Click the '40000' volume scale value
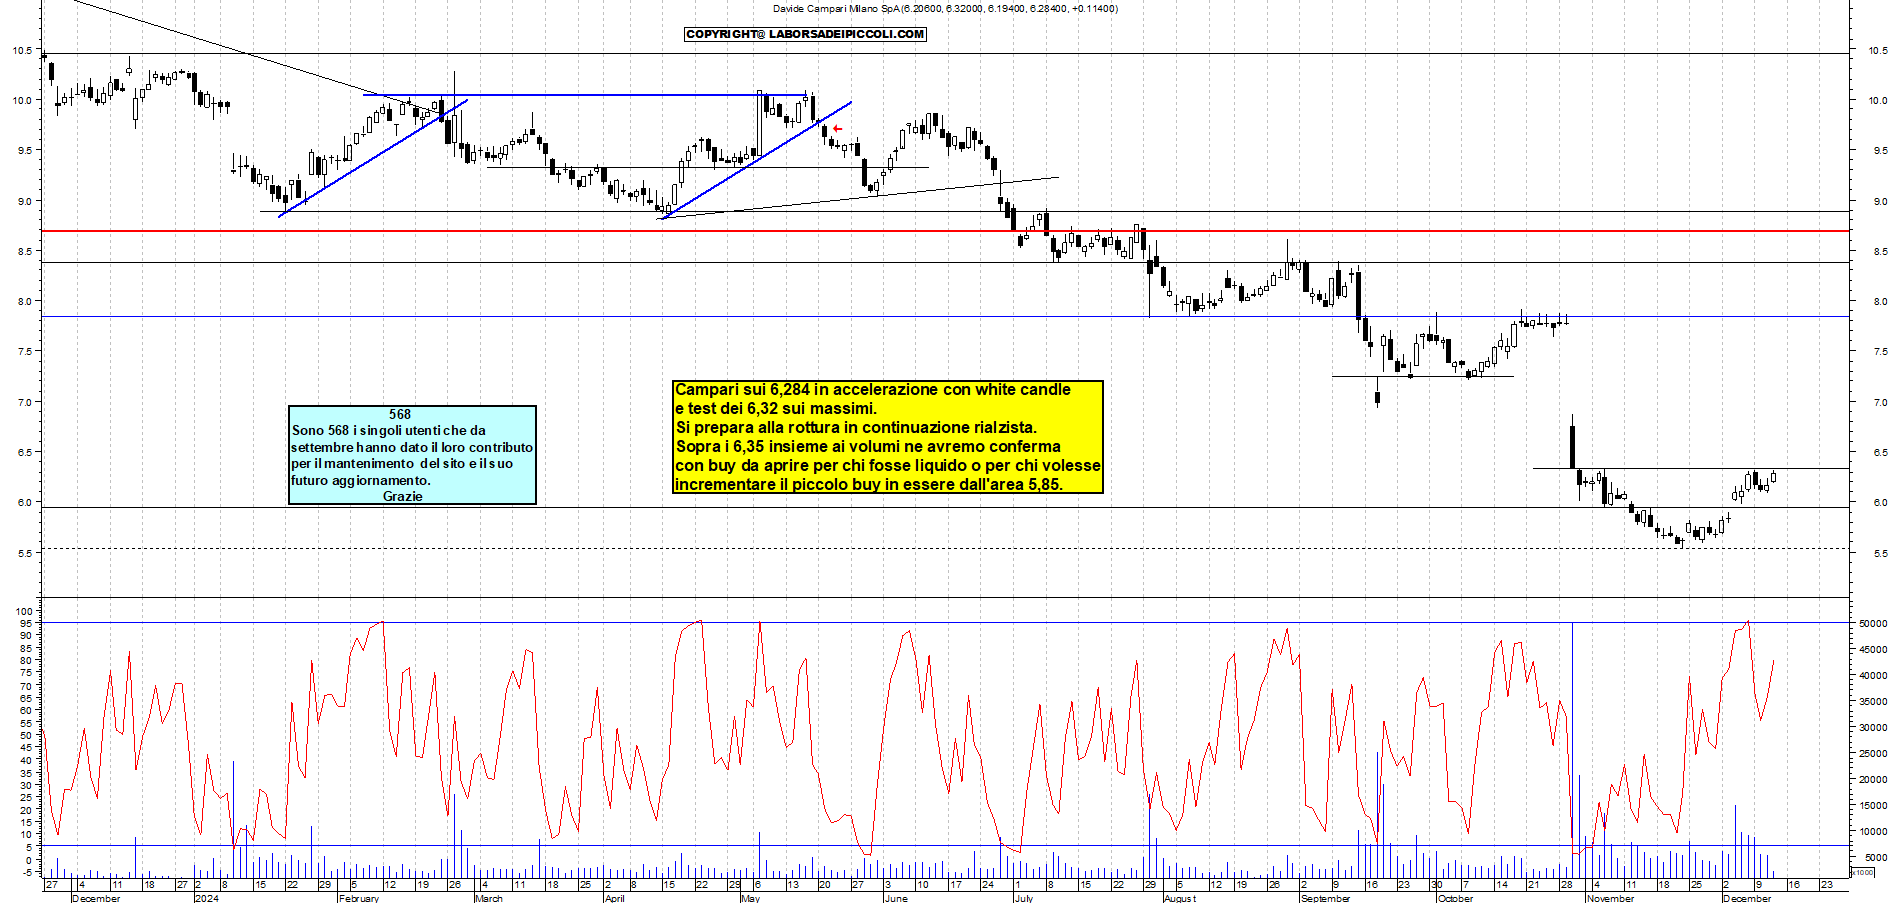 coord(1873,675)
